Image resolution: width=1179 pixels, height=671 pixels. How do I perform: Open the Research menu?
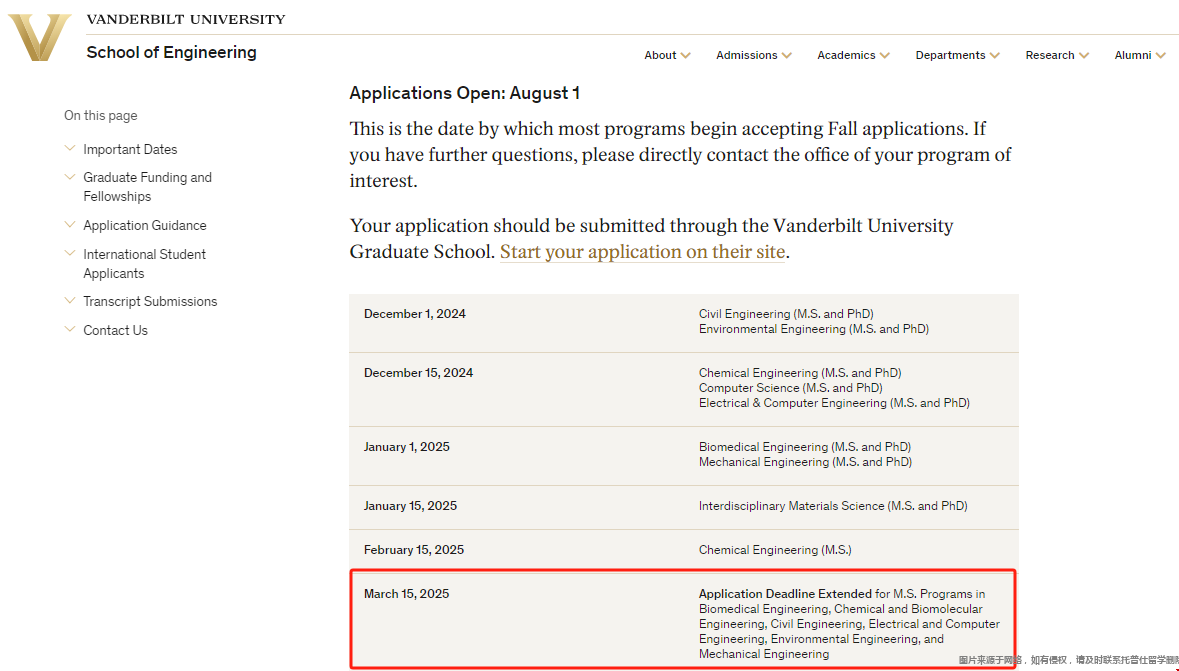[1050, 55]
